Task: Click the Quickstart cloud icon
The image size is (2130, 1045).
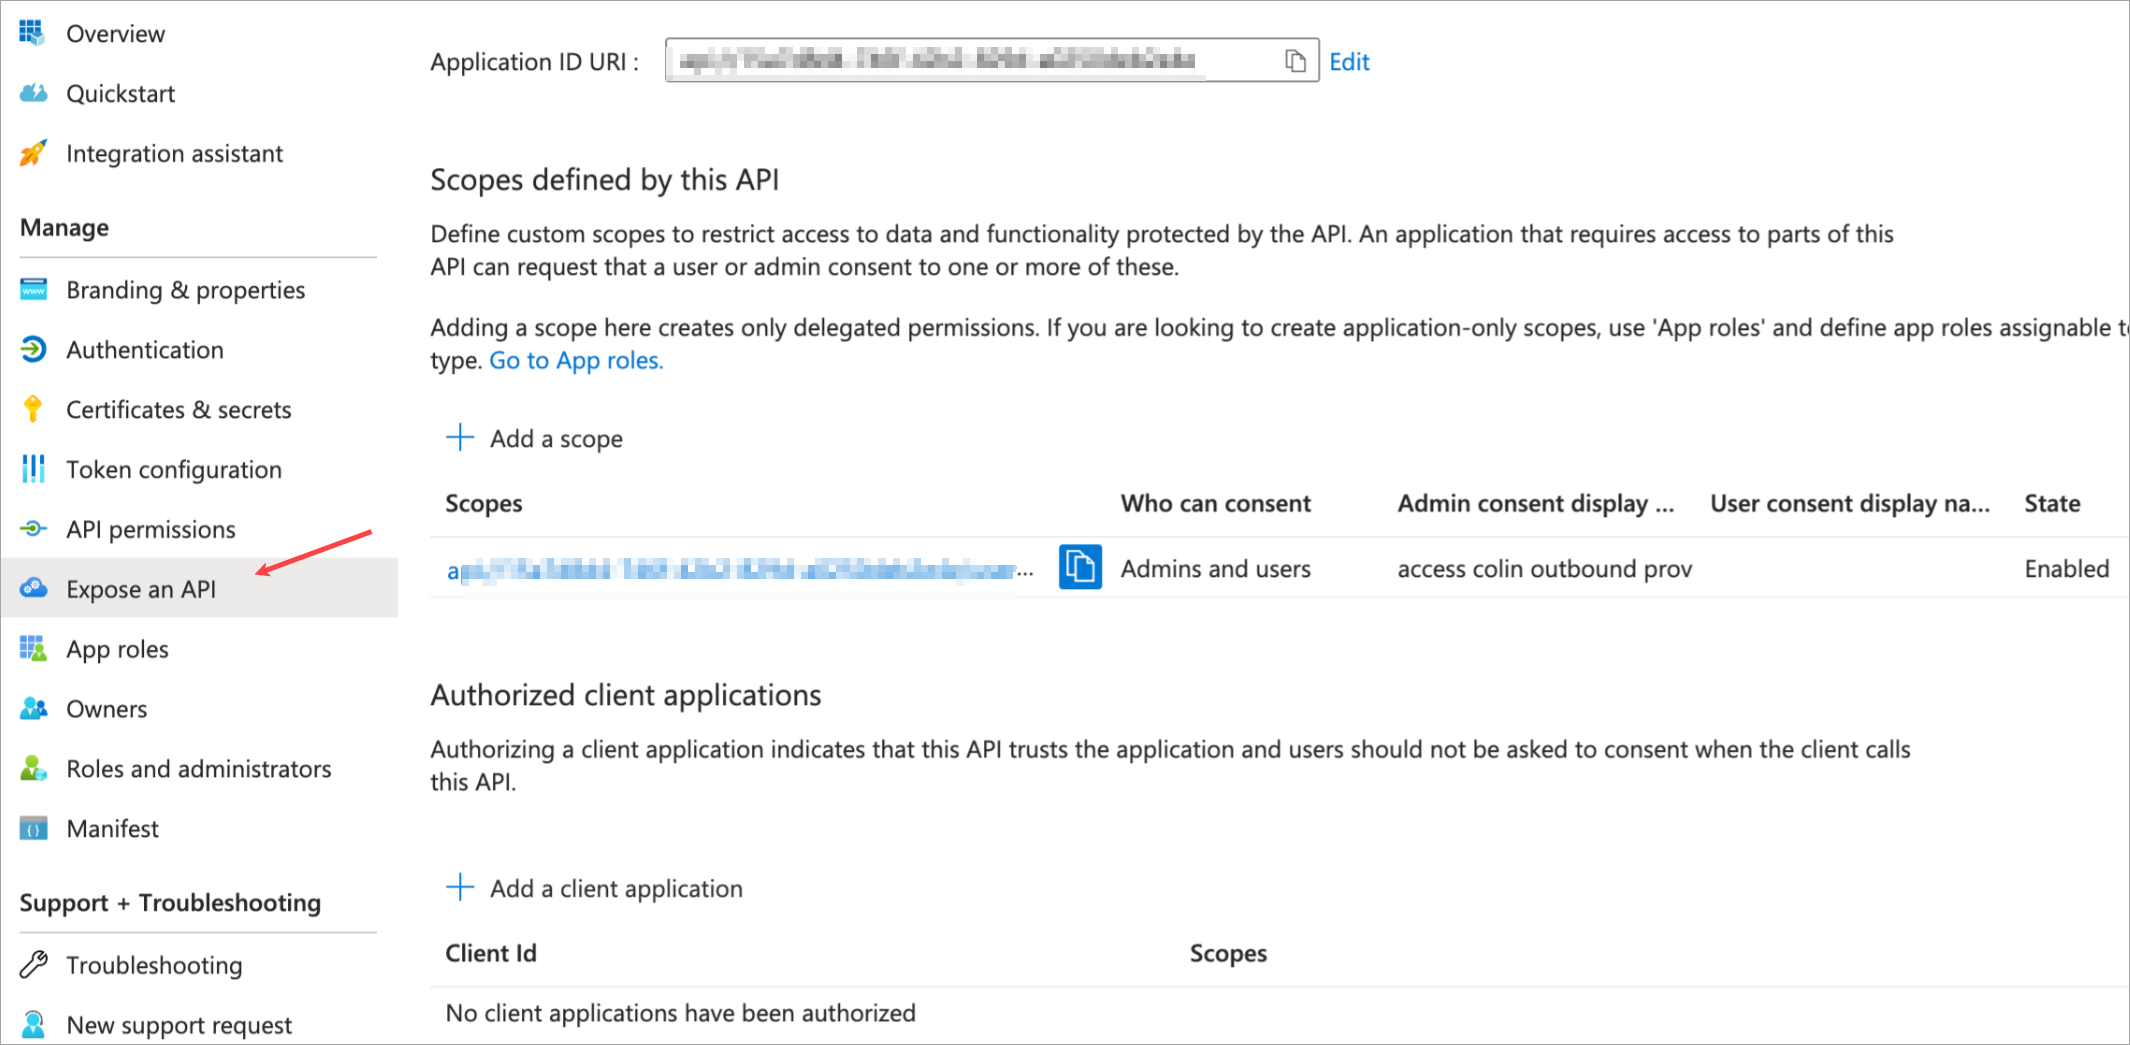Action: 33,92
